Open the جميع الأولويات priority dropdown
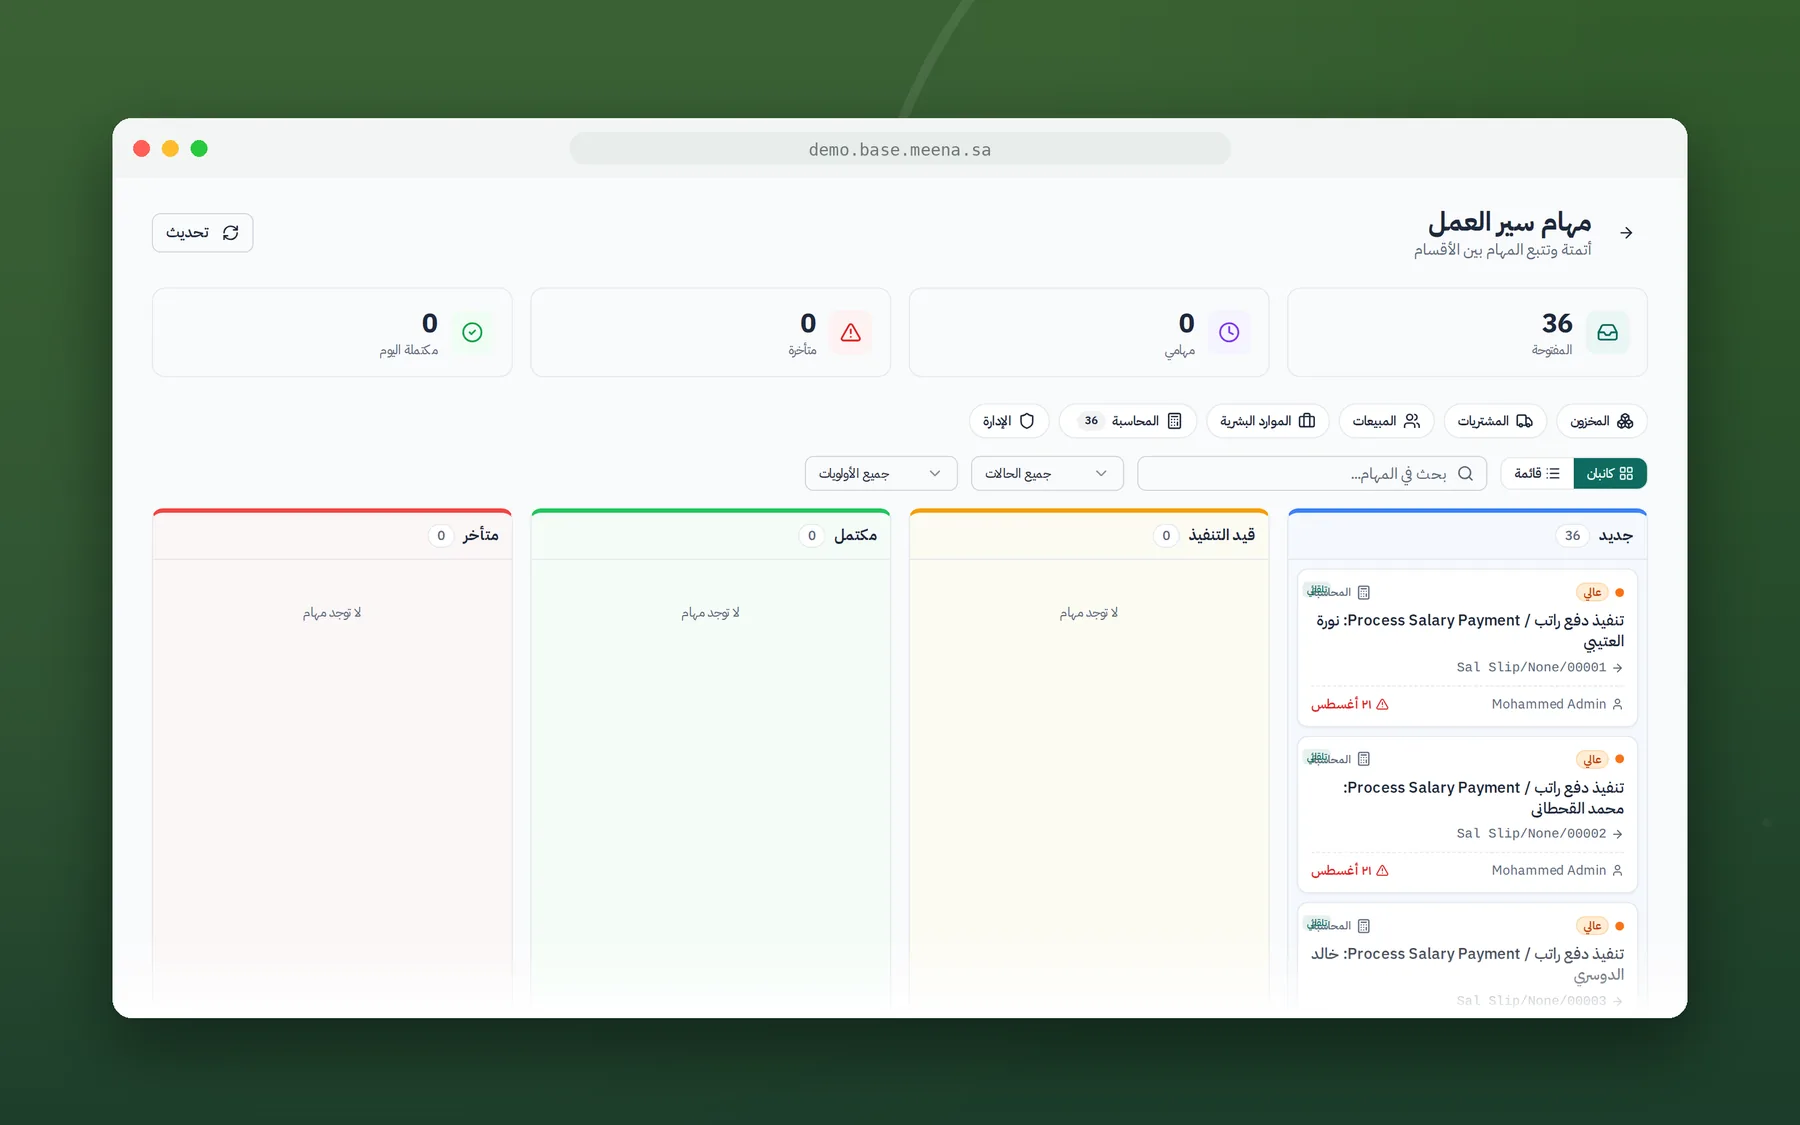 (881, 474)
